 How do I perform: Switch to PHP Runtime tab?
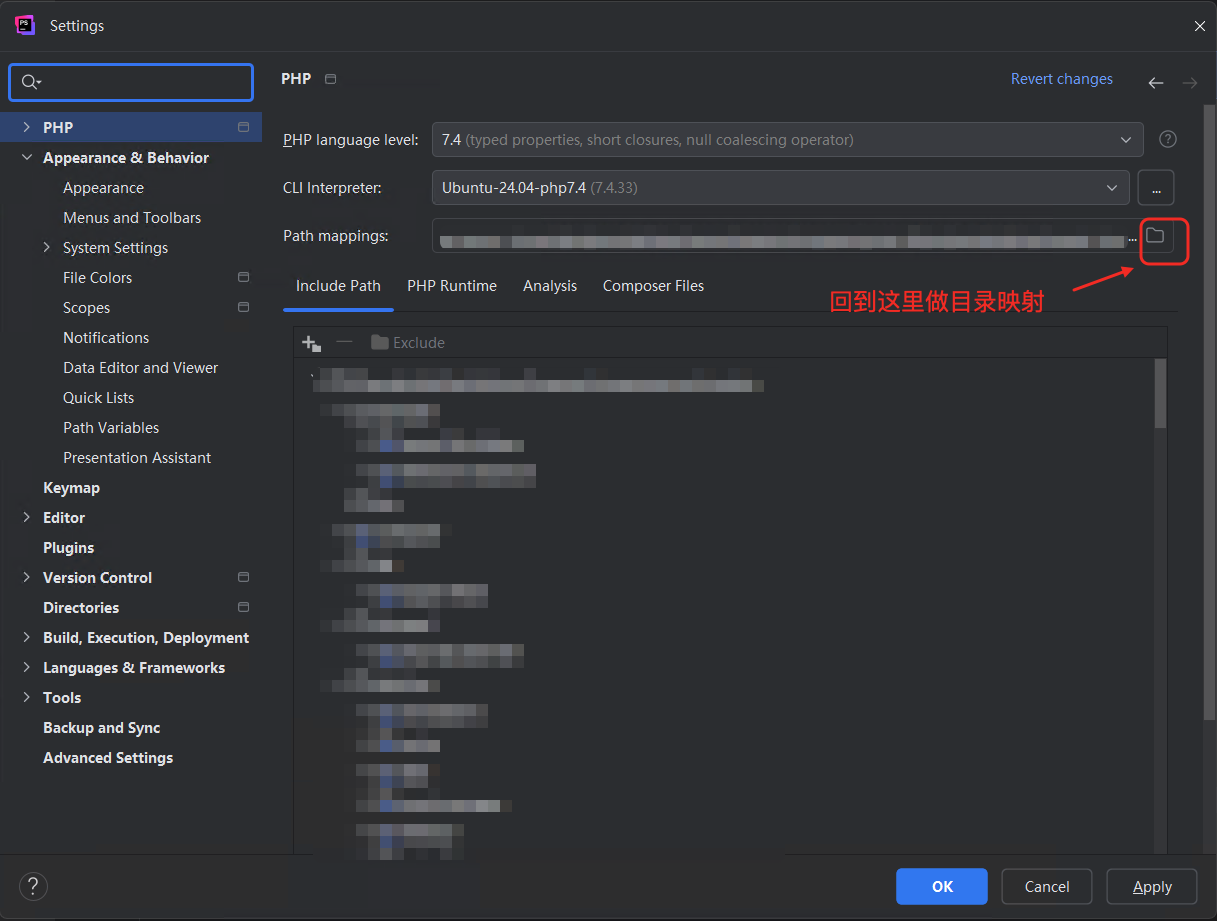click(452, 286)
